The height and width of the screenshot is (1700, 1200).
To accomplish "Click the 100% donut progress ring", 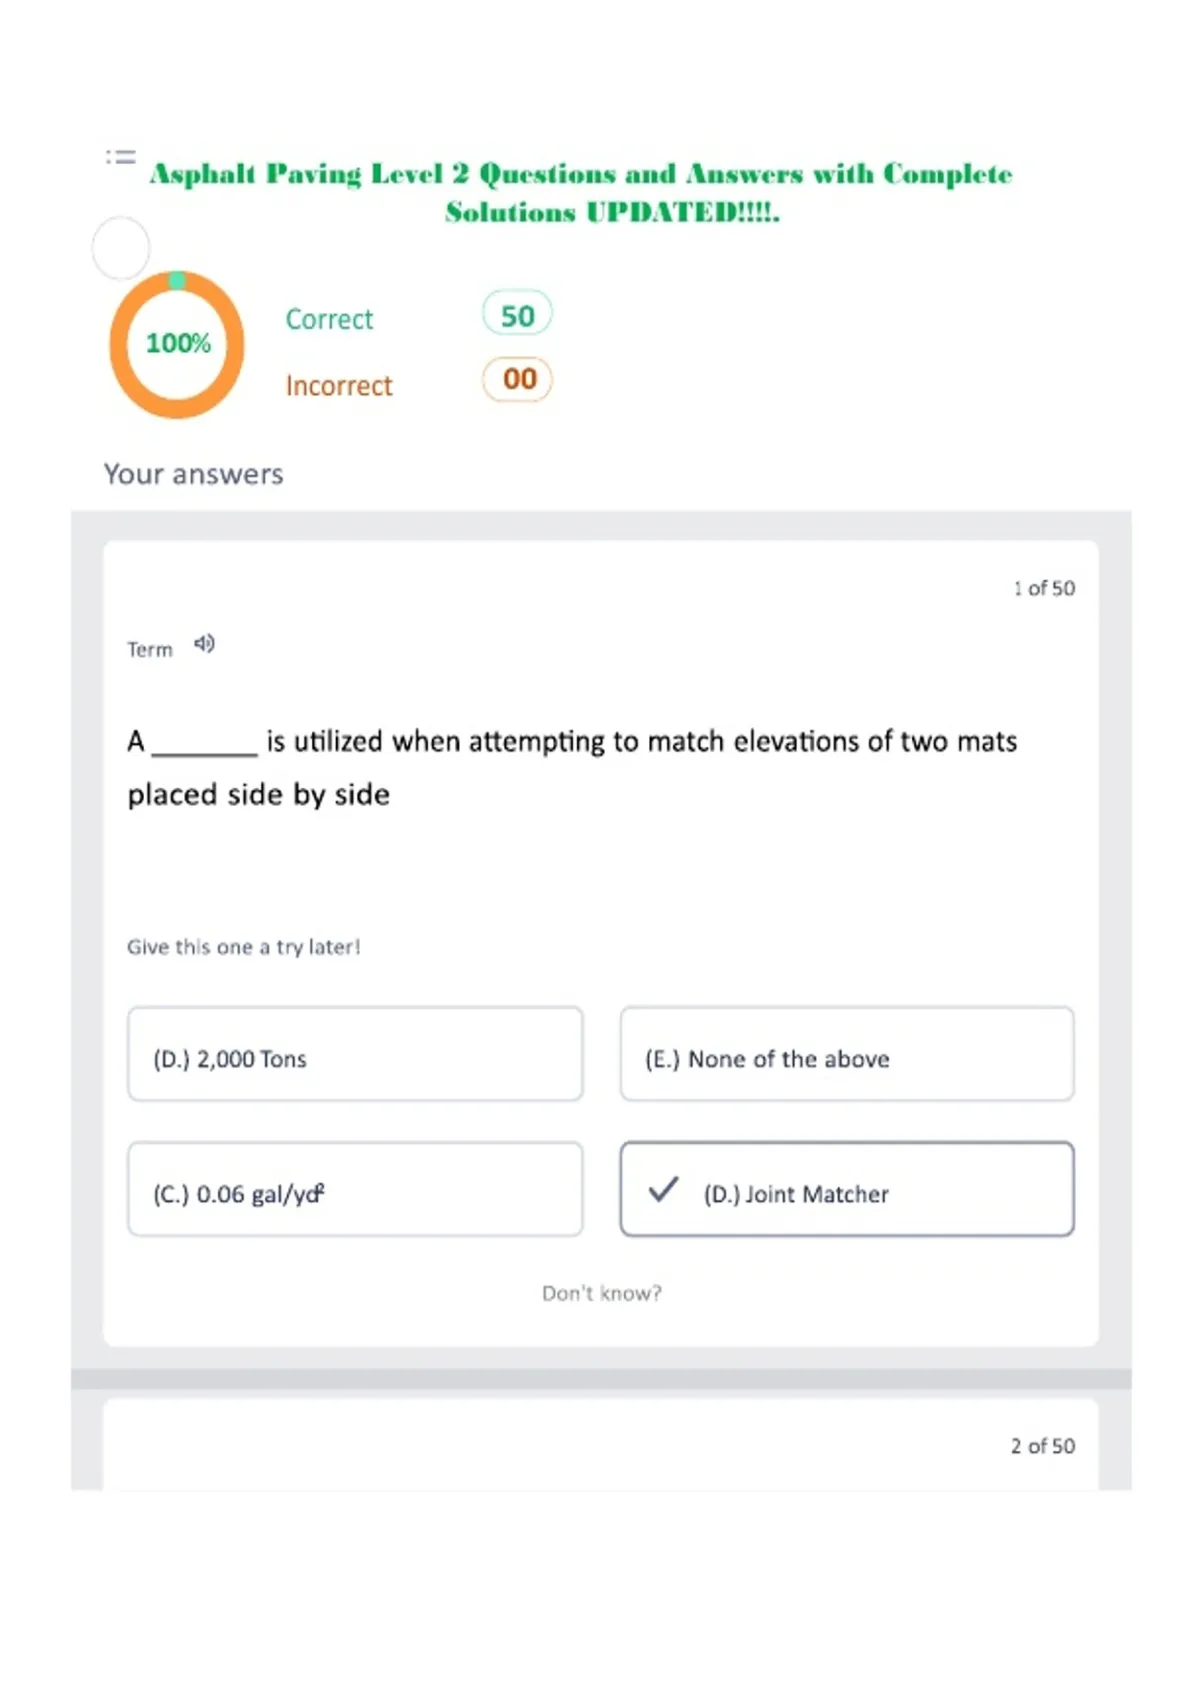I will pyautogui.click(x=177, y=344).
